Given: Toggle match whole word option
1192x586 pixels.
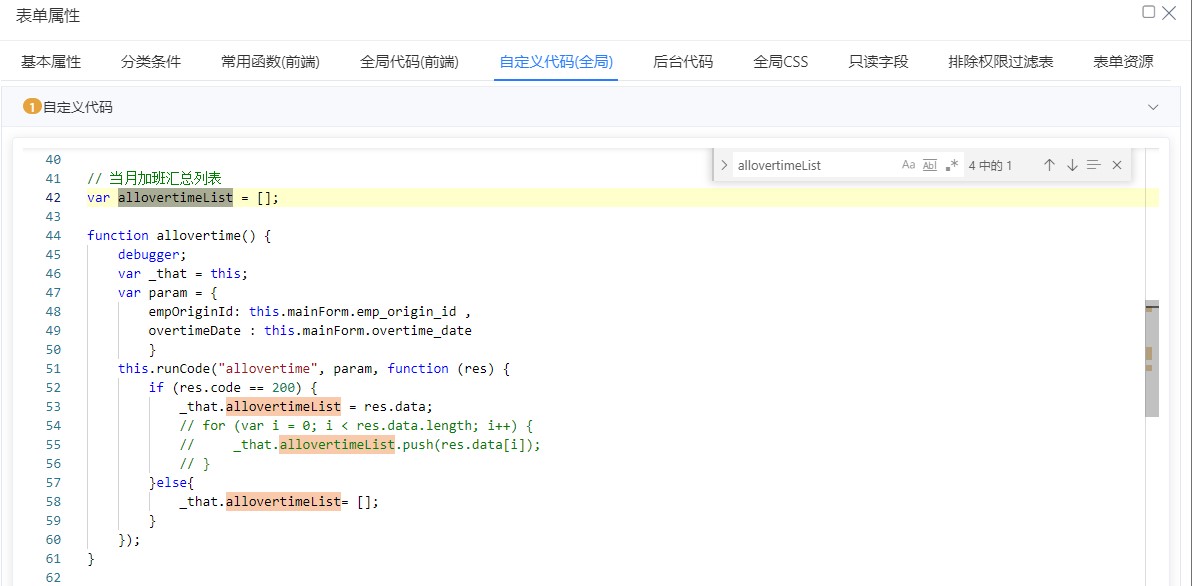Looking at the screenshot, I should 930,165.
